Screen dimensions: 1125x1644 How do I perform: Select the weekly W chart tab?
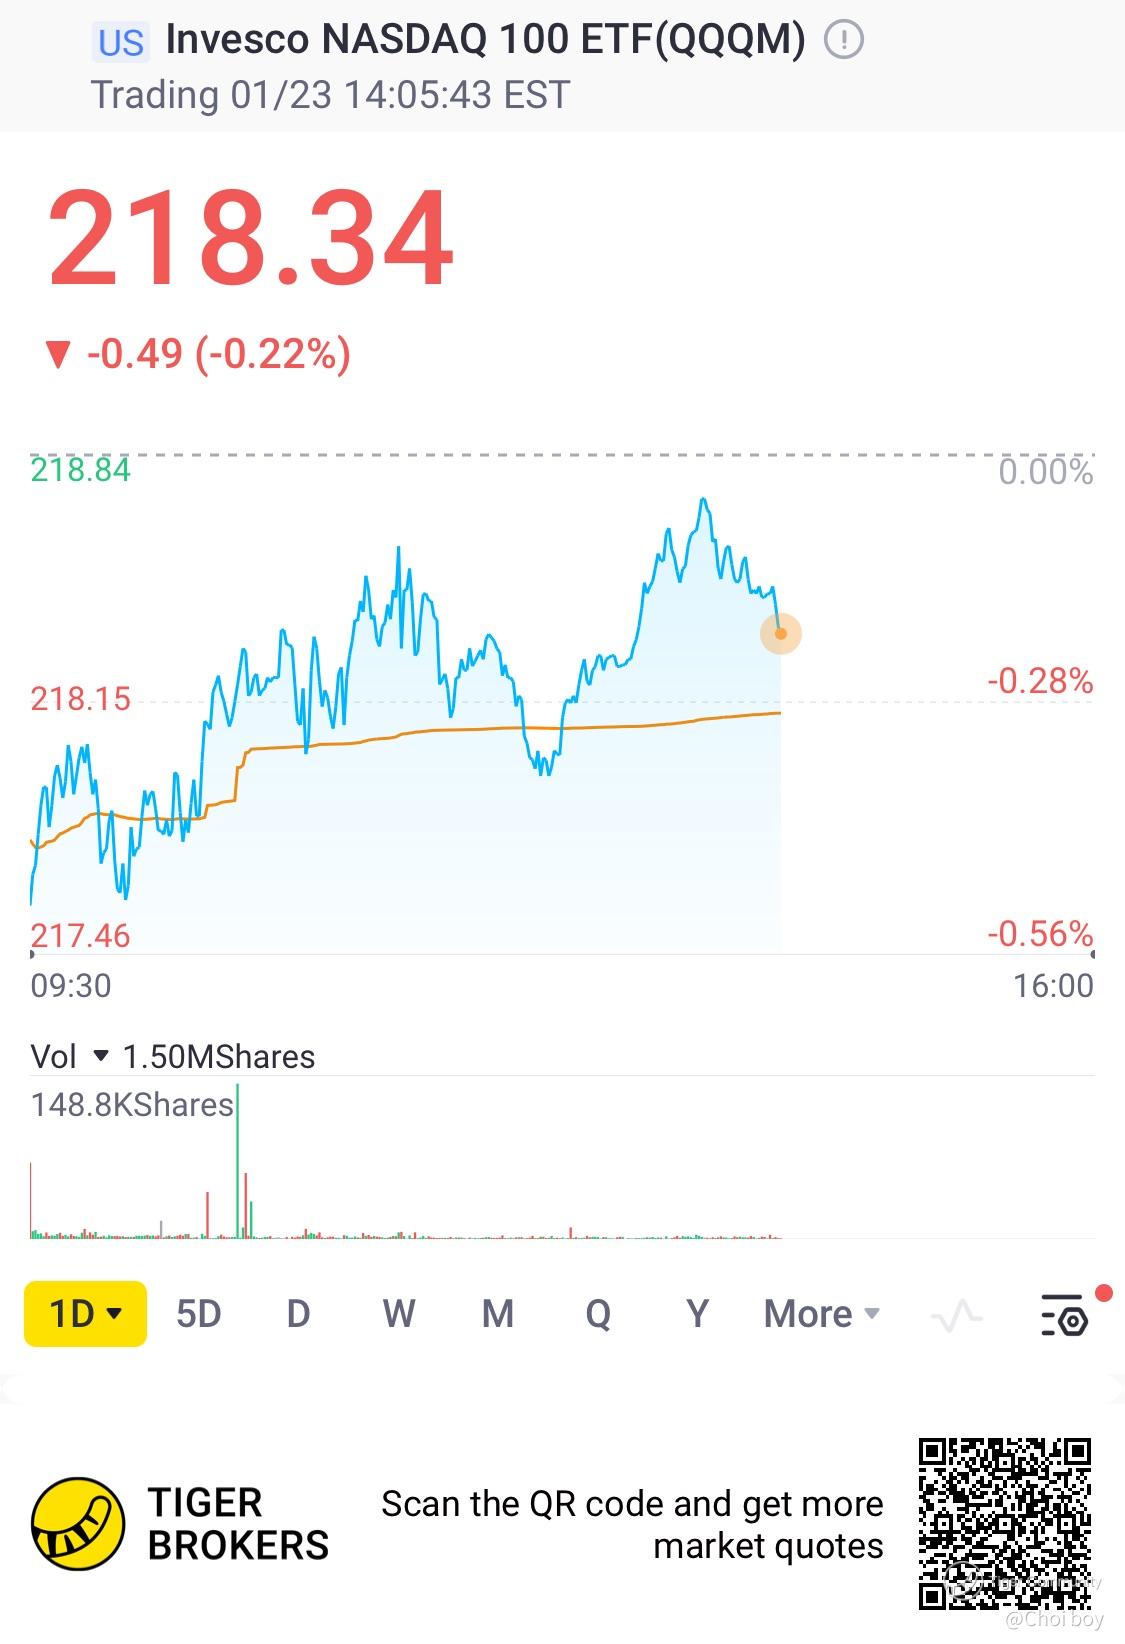[x=398, y=1313]
